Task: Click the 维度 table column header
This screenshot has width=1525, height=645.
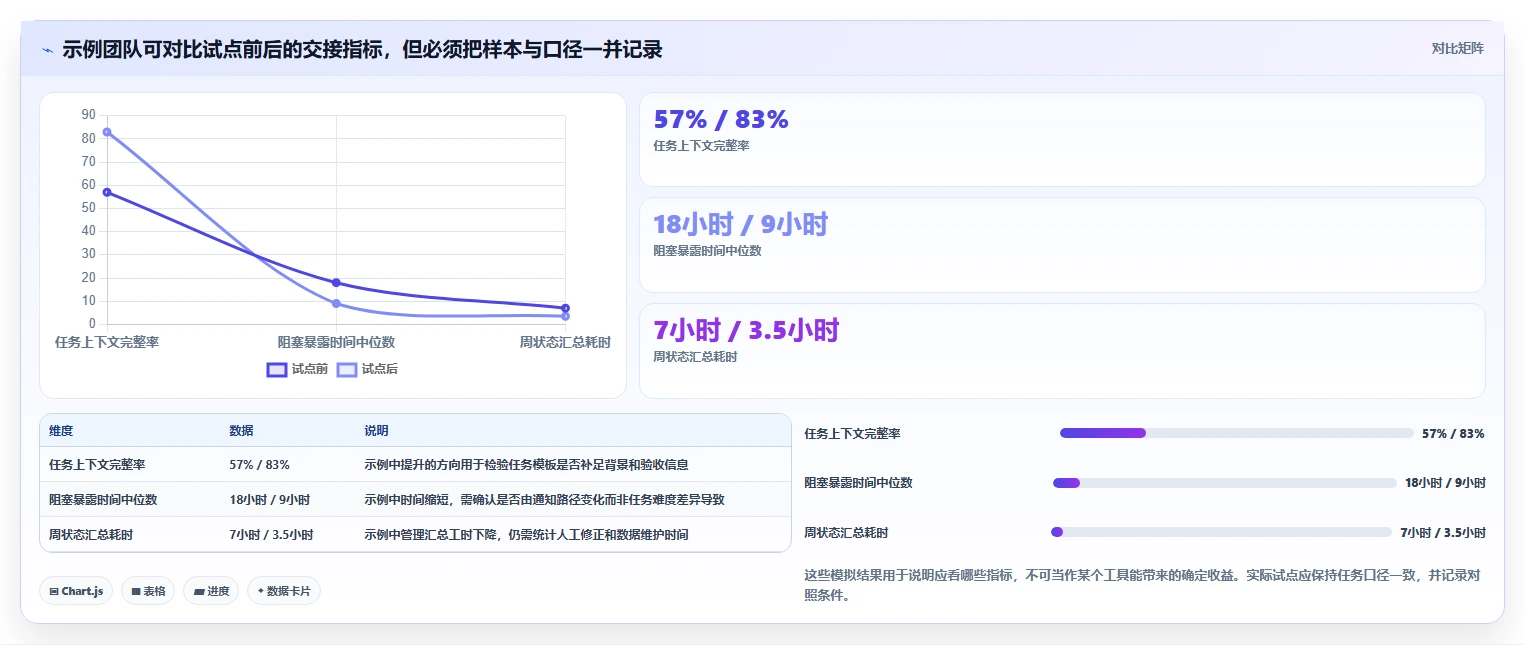Action: [x=61, y=431]
